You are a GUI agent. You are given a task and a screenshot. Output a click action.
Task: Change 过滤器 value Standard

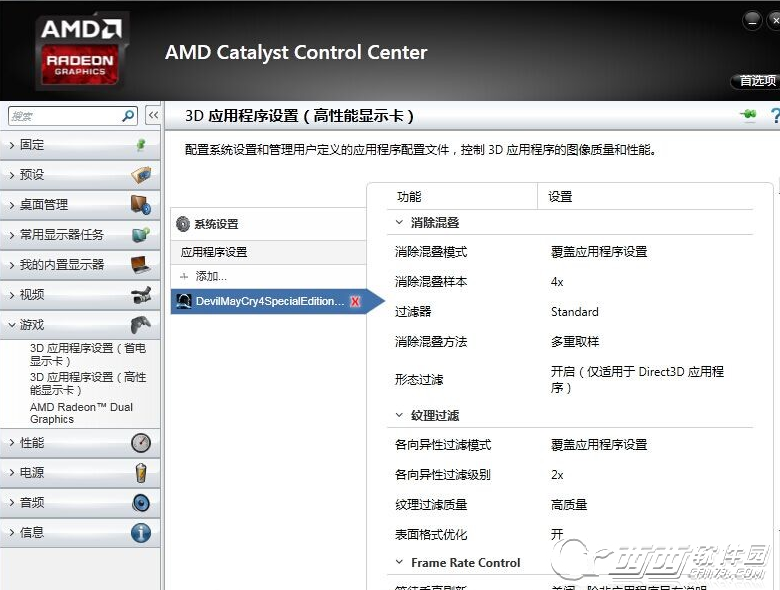[x=575, y=312]
